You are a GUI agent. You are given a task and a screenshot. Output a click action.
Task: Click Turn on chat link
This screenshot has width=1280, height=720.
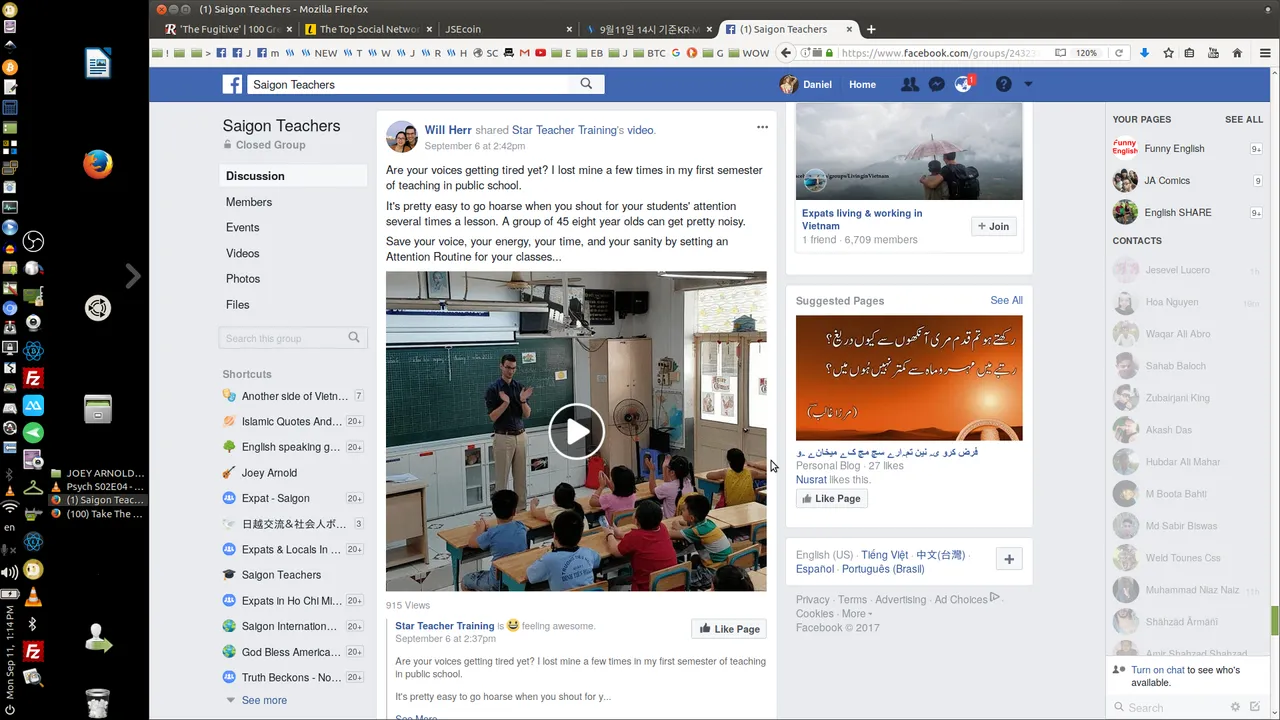1158,670
